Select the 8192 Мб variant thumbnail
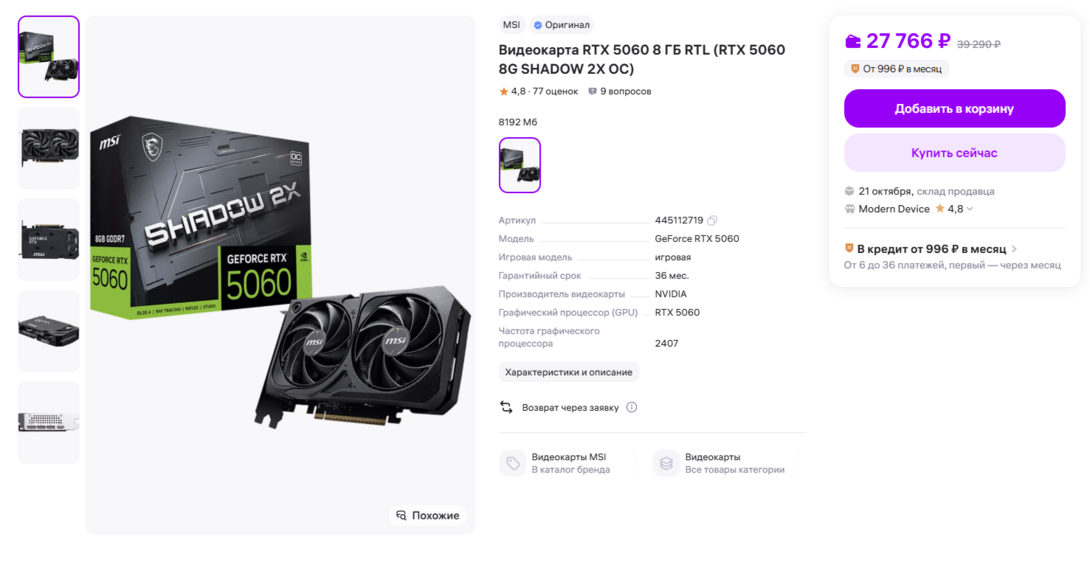1090x562 pixels. pos(519,165)
